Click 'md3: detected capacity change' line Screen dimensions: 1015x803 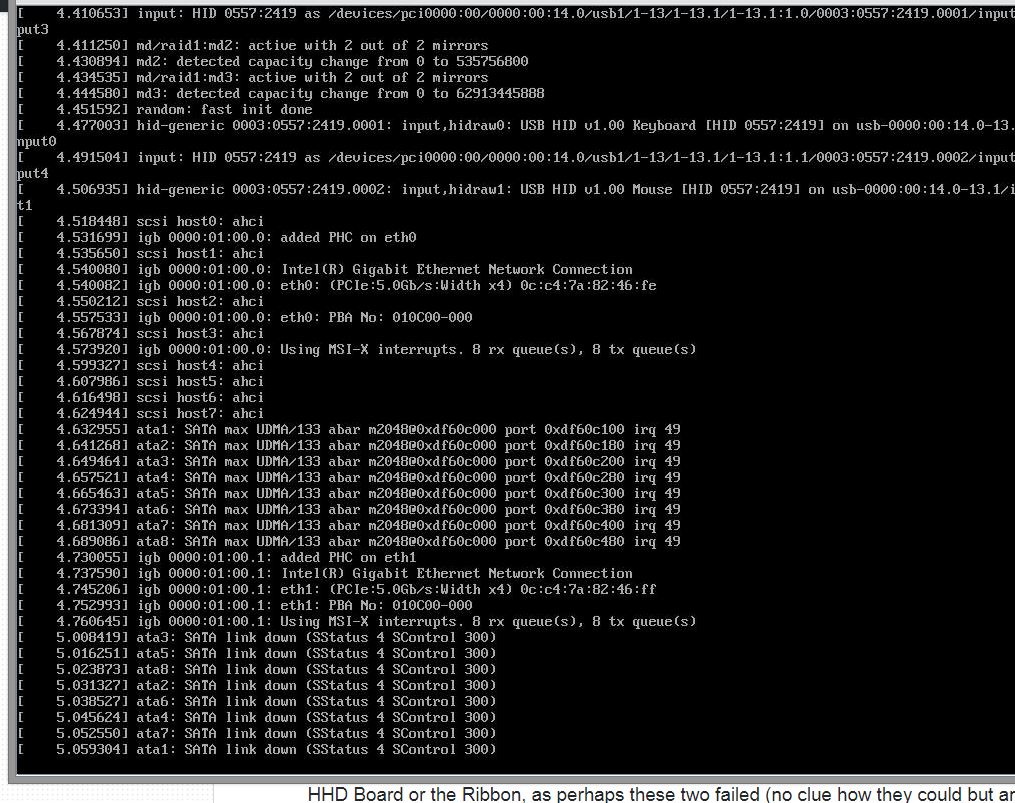(281, 93)
